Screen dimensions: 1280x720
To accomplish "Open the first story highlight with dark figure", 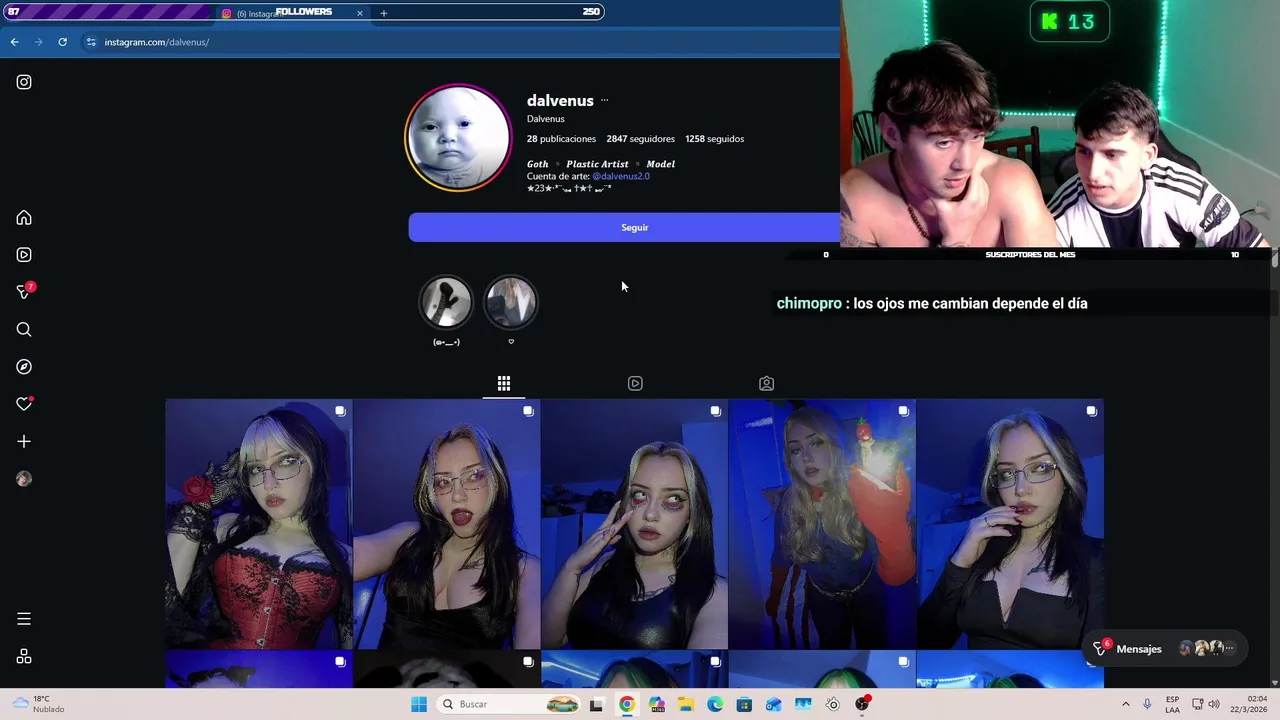I will (x=446, y=303).
